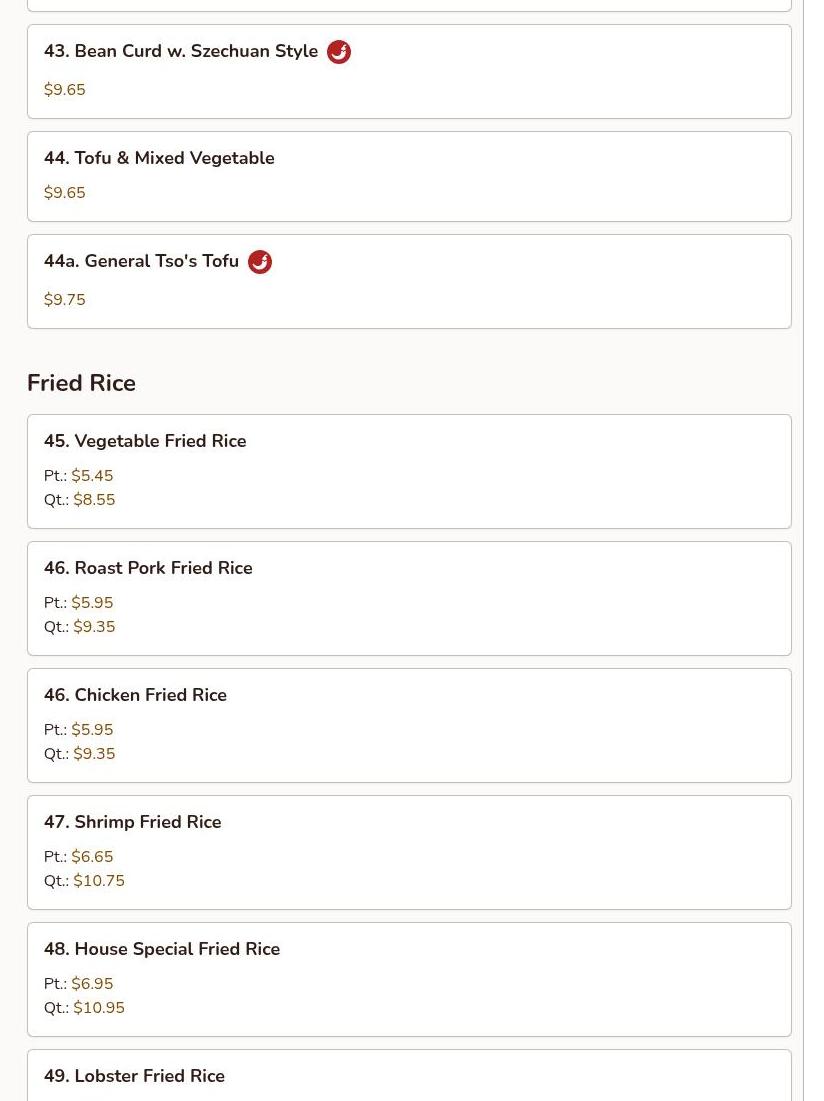Click the $9.75 price of General Tso's Tofu
The width and height of the screenshot is (824, 1101).
65,300
